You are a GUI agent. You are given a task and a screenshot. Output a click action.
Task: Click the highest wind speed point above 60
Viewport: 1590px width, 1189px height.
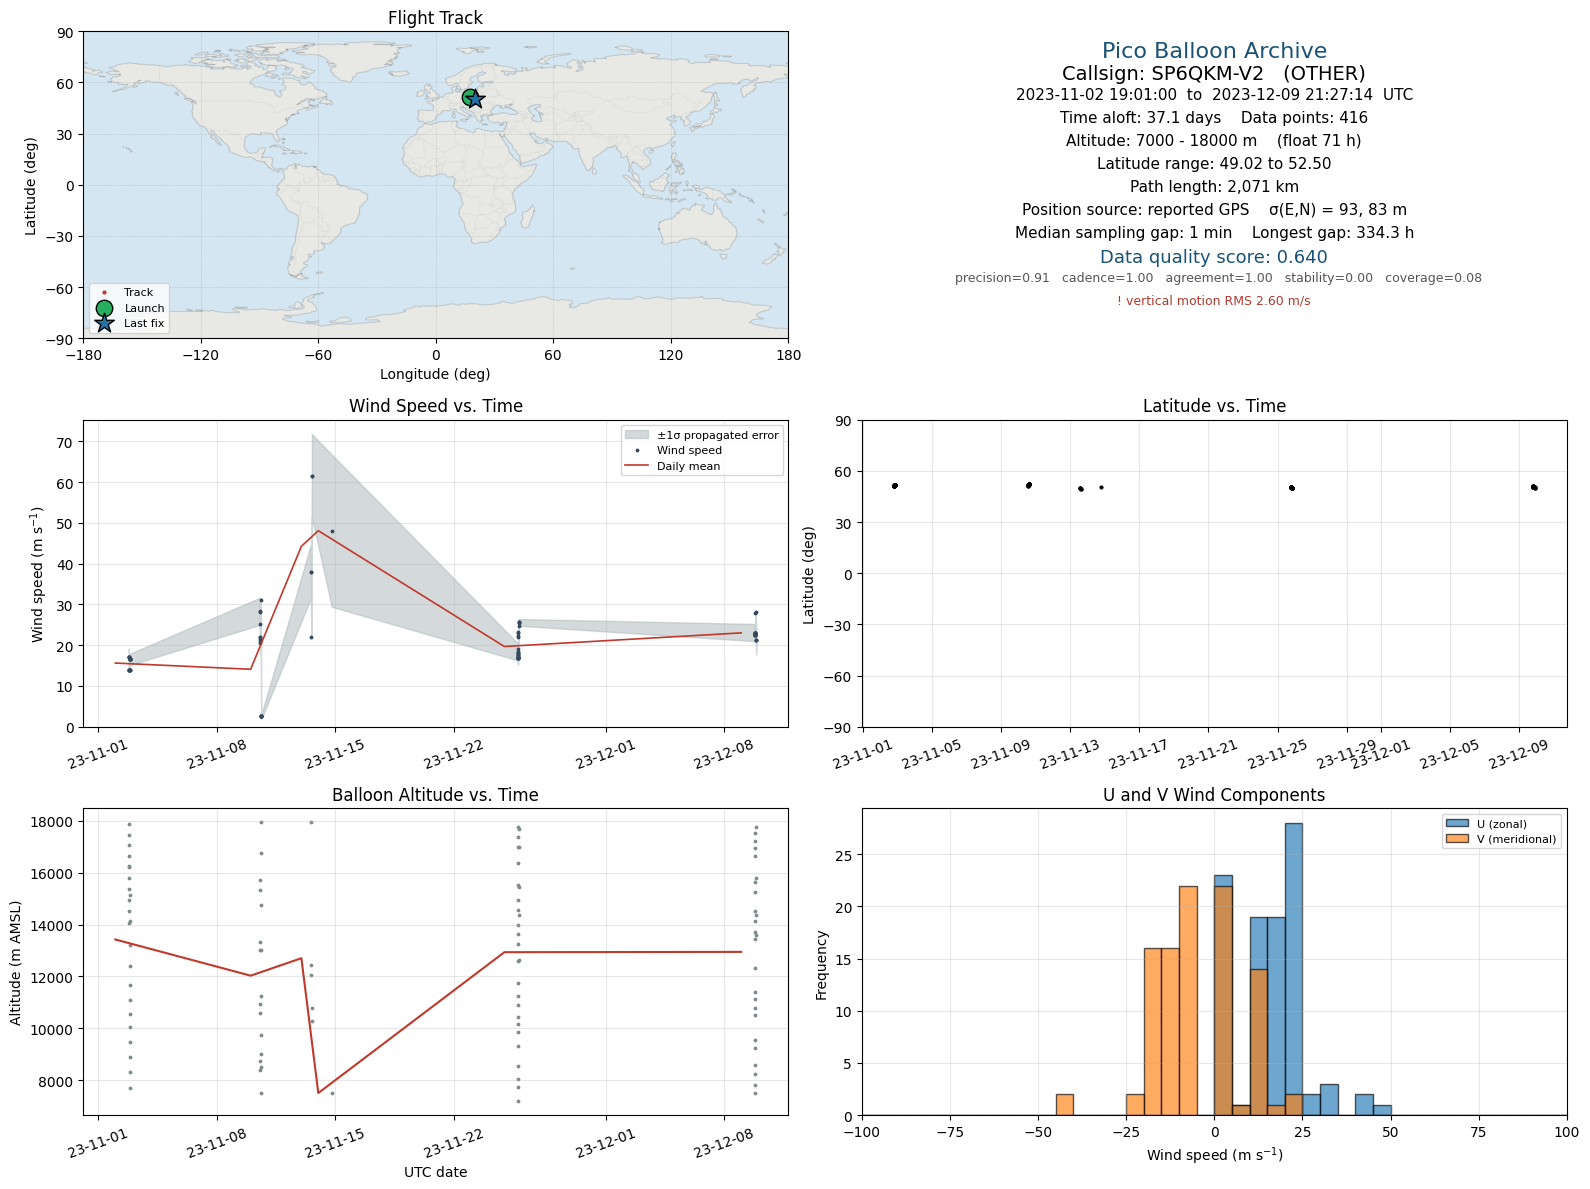tap(312, 476)
